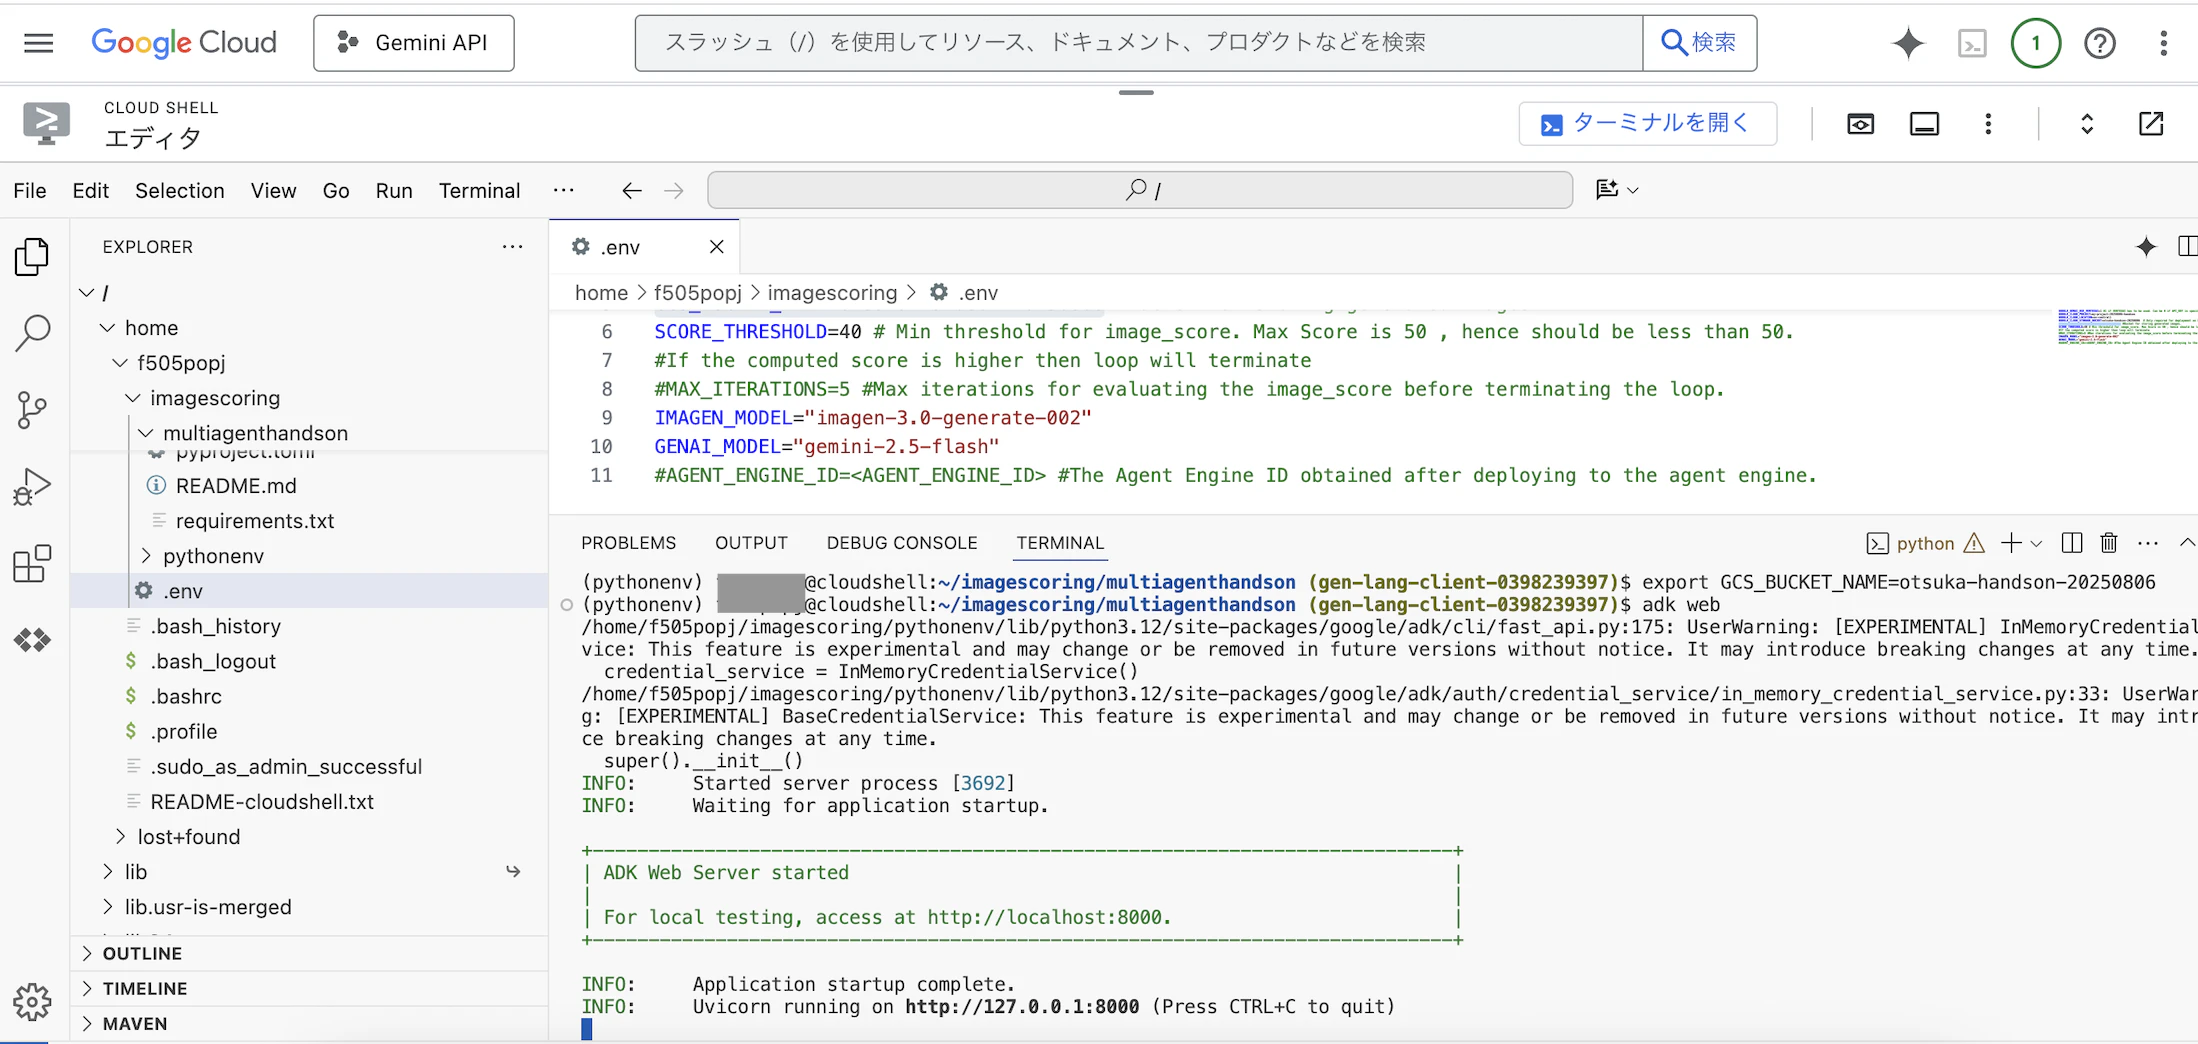Split the terminal panel
2198x1044 pixels.
tap(2072, 543)
